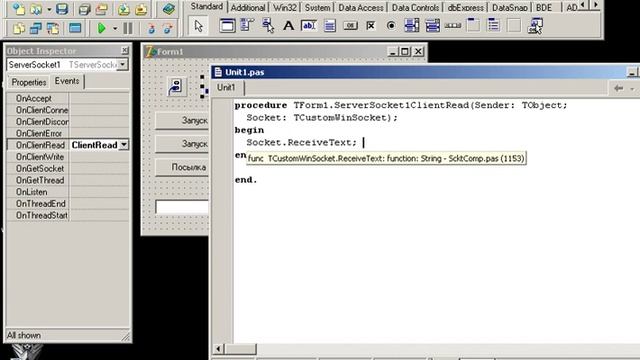
Task: Pick the PopupMenu component
Action: click(x=268, y=26)
